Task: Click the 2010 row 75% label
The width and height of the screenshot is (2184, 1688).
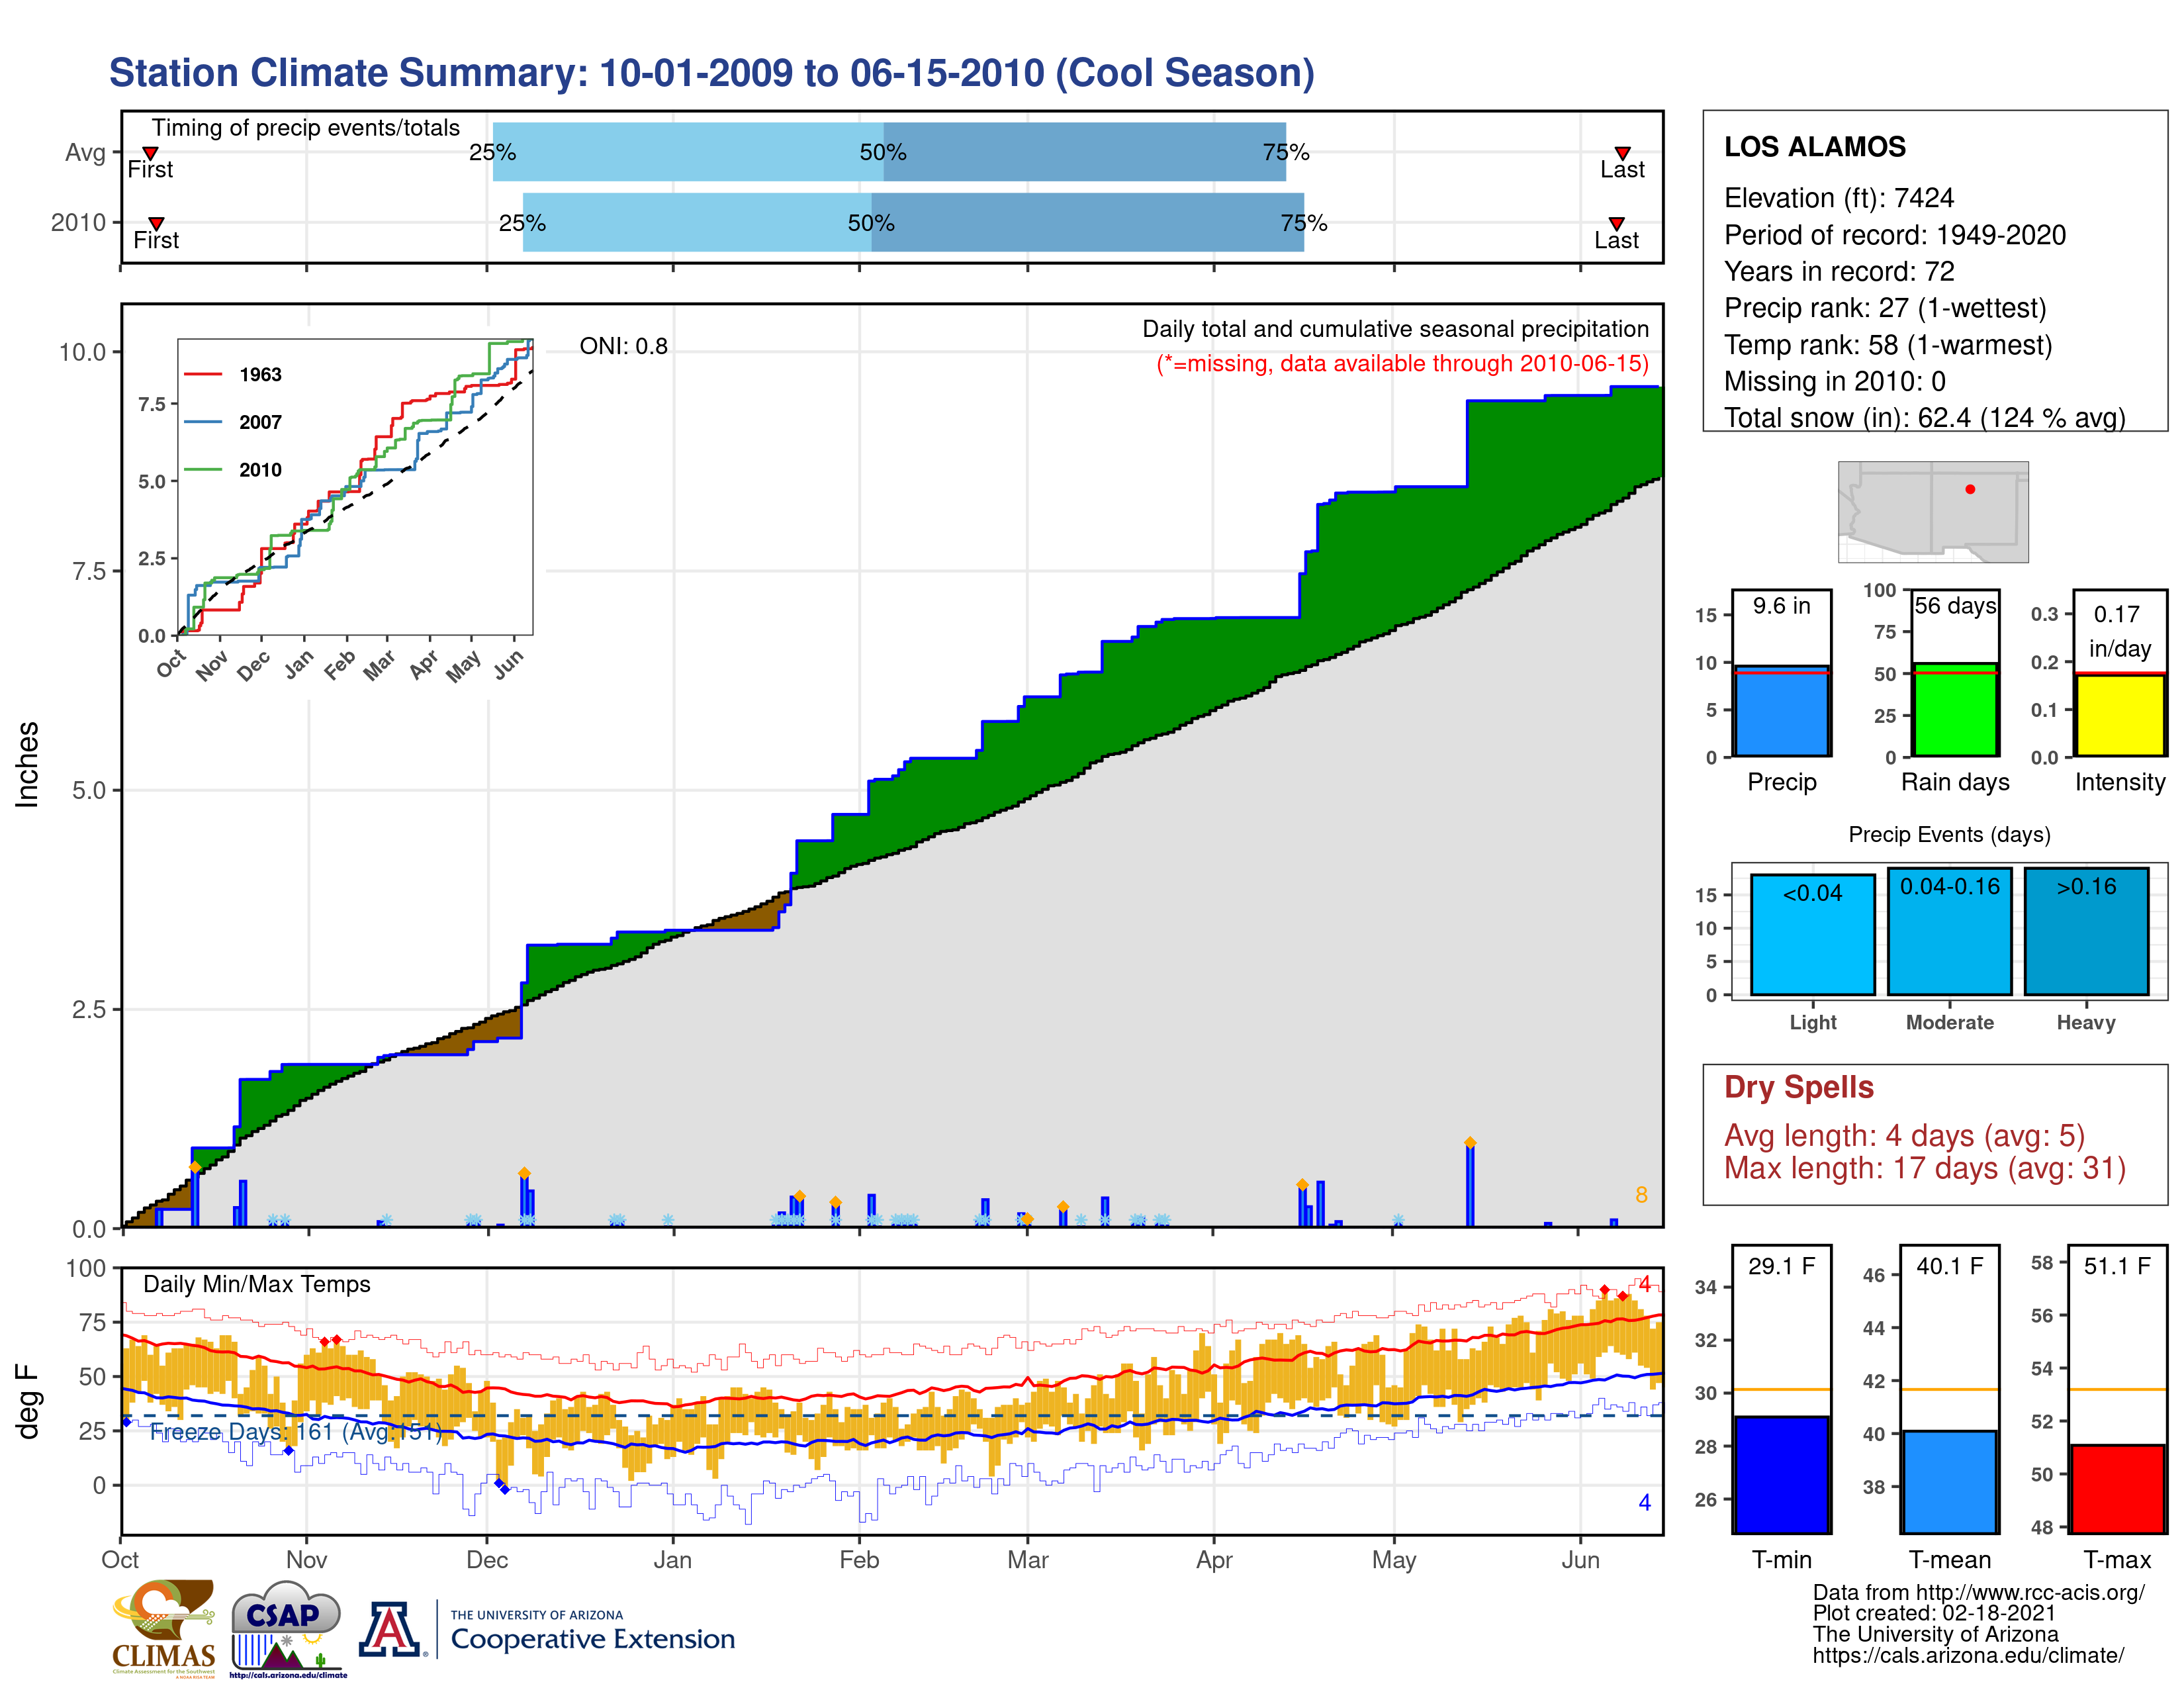Action: (1304, 222)
